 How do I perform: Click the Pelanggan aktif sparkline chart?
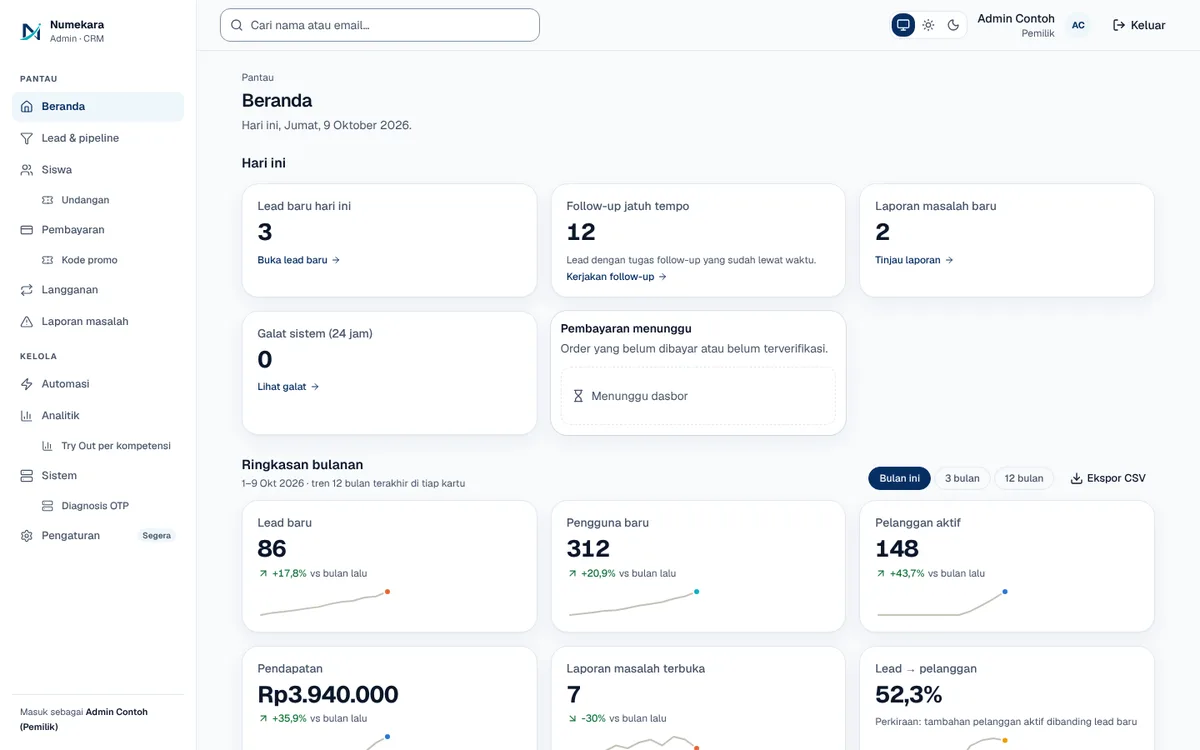pos(942,603)
